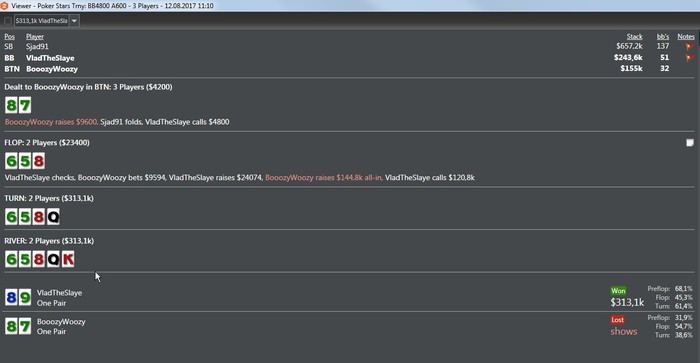Open the $313,1k VladTheSla hand dropdown arrow
This screenshot has width=700, height=363.
coord(74,21)
